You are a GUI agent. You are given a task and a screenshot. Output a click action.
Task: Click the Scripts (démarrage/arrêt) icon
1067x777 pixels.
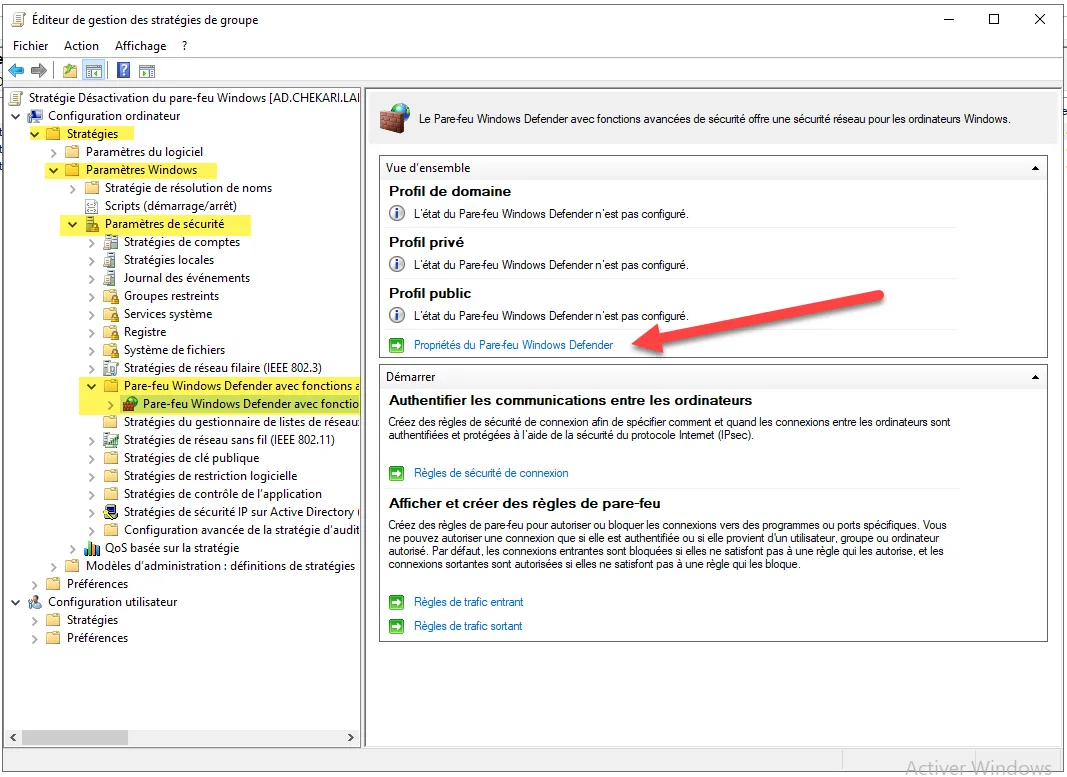[x=92, y=206]
